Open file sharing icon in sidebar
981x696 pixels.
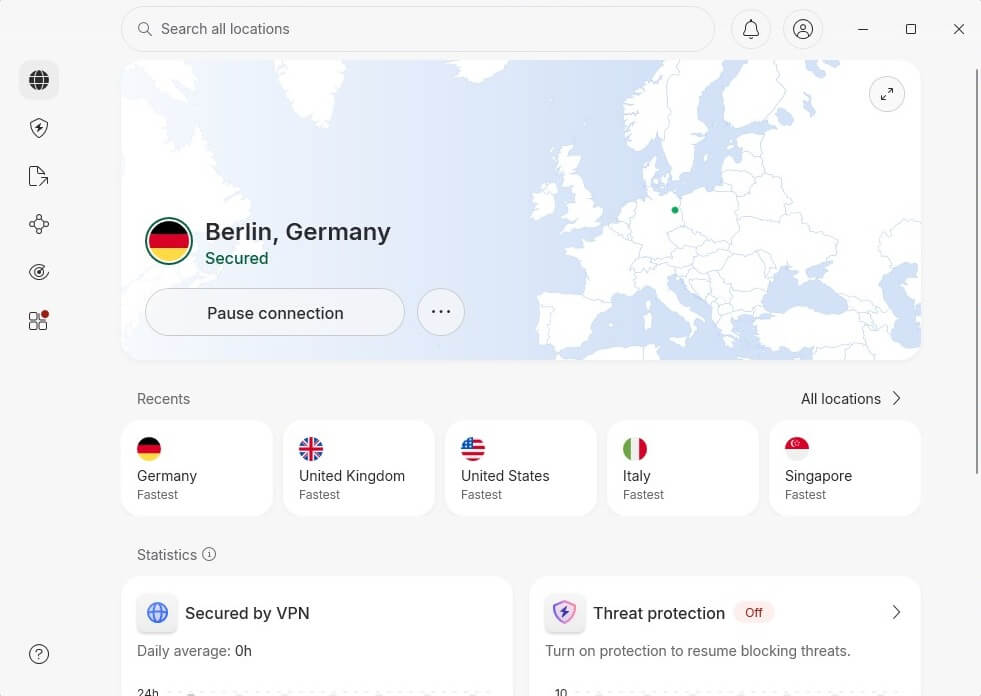click(39, 177)
